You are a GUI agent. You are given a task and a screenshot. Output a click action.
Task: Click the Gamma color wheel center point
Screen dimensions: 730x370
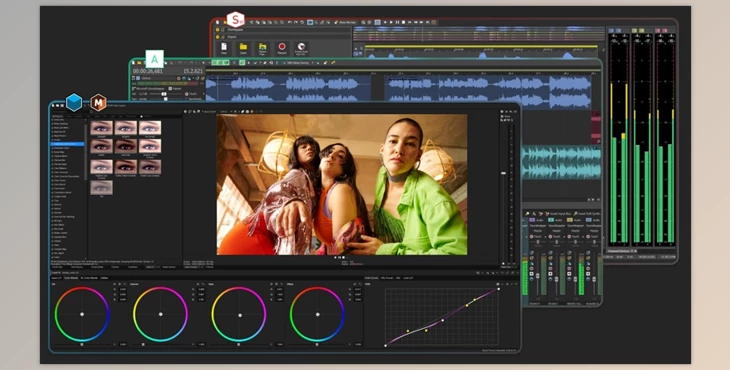tap(161, 314)
